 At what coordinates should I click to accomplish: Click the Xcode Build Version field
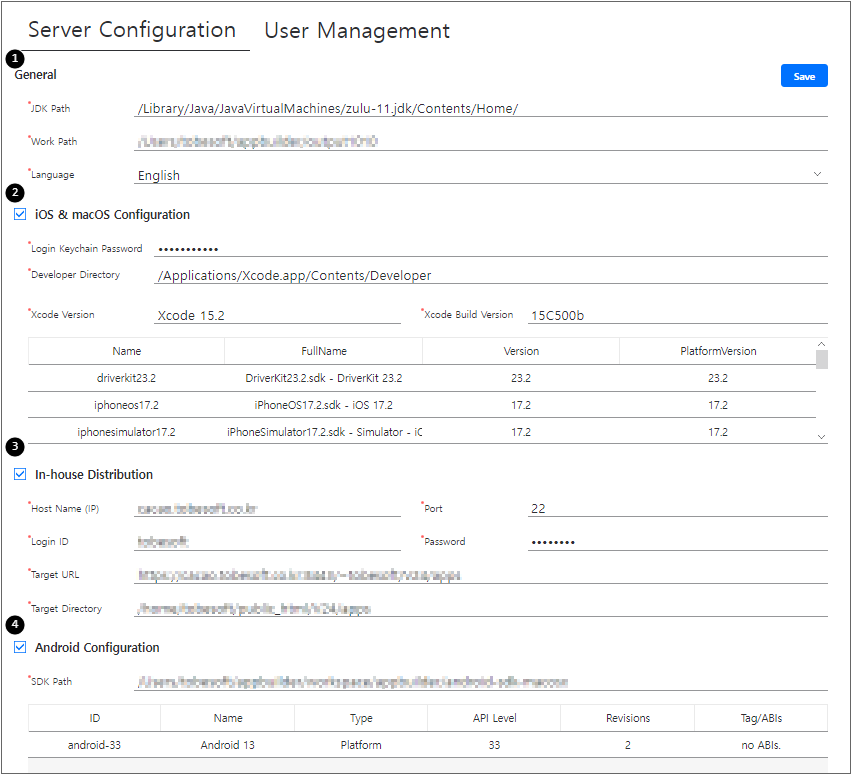click(677, 315)
